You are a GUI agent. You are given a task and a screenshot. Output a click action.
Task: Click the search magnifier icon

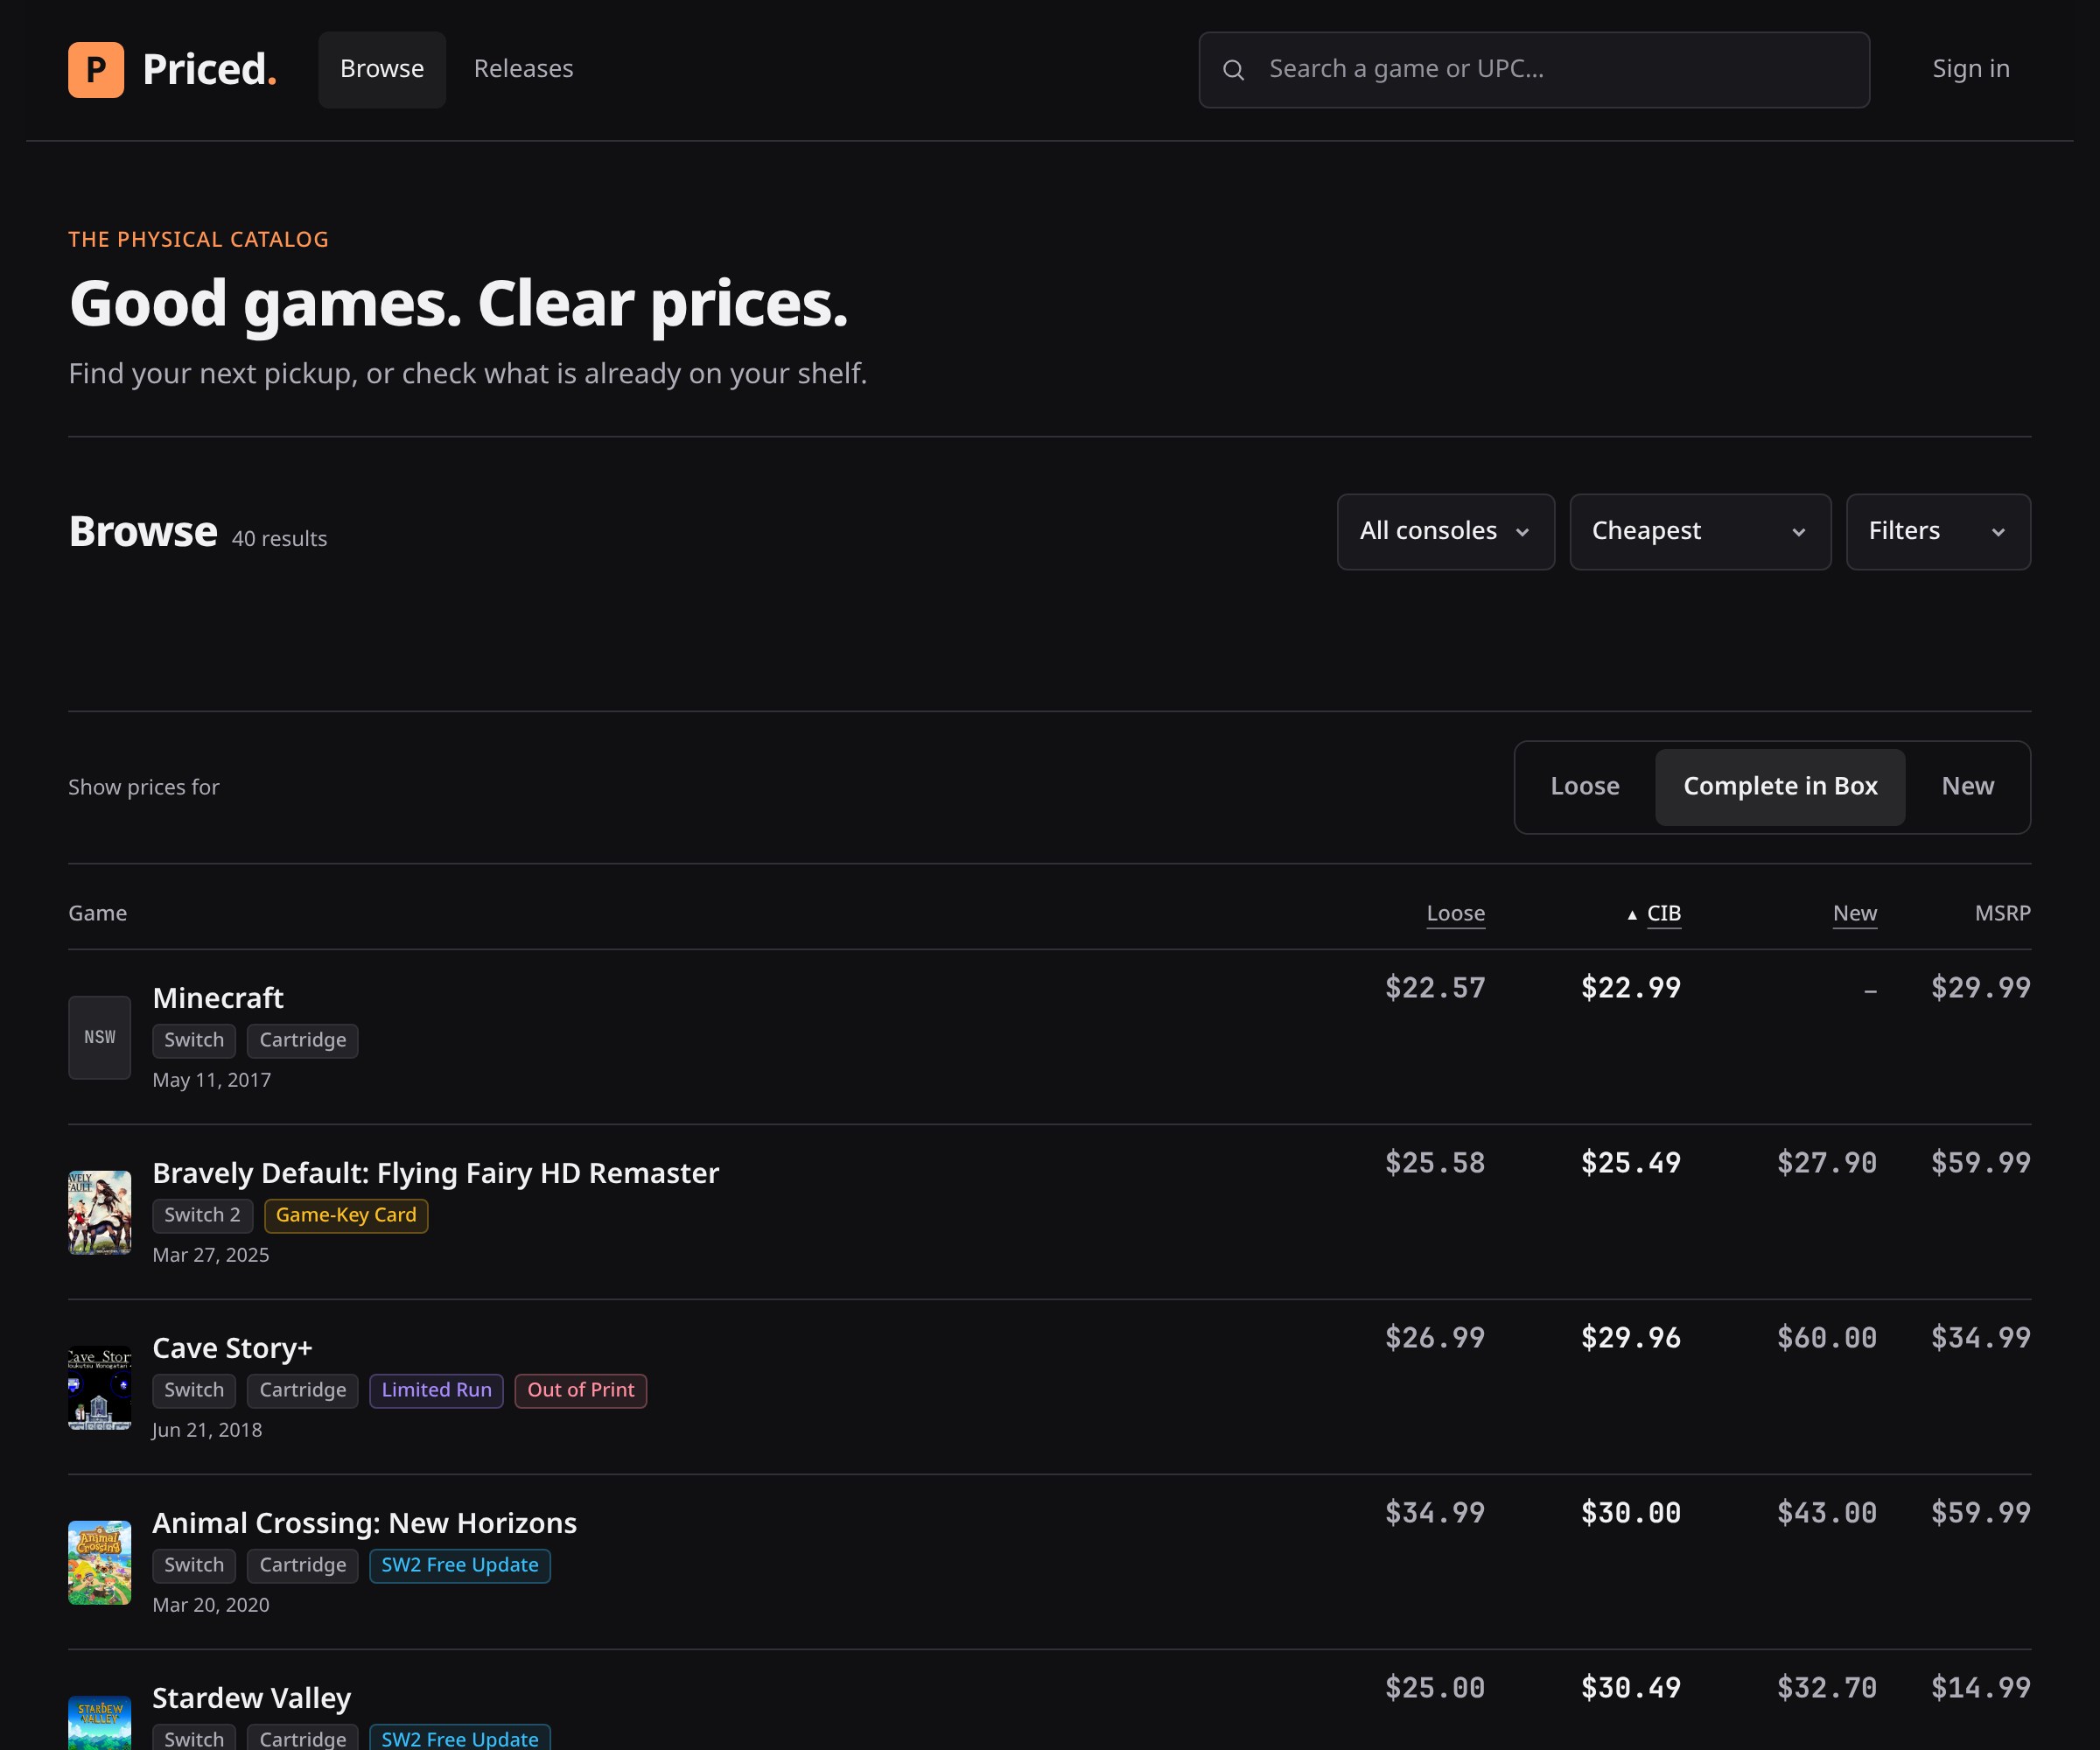[x=1233, y=69]
